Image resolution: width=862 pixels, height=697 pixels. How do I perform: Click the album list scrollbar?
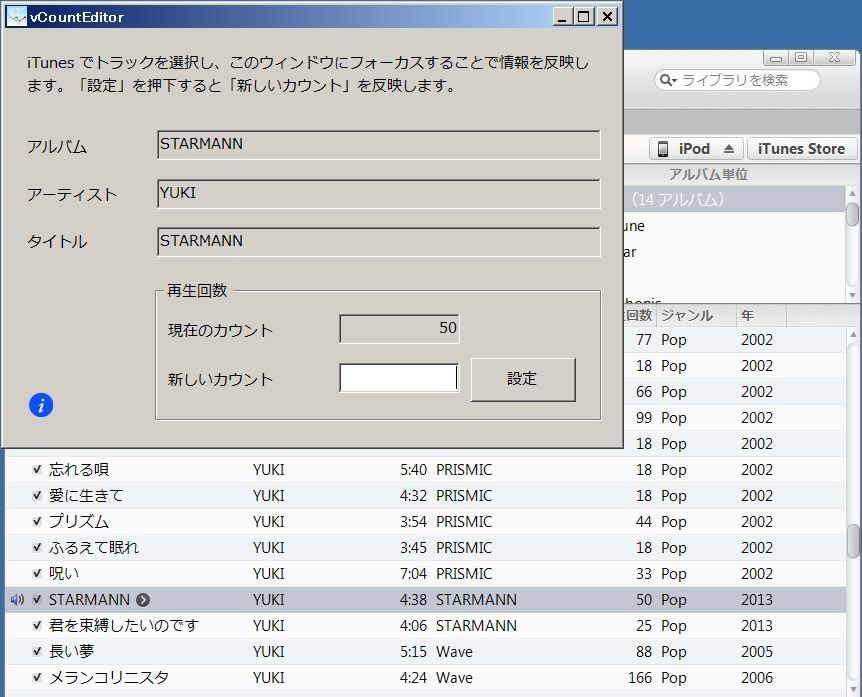[x=853, y=213]
